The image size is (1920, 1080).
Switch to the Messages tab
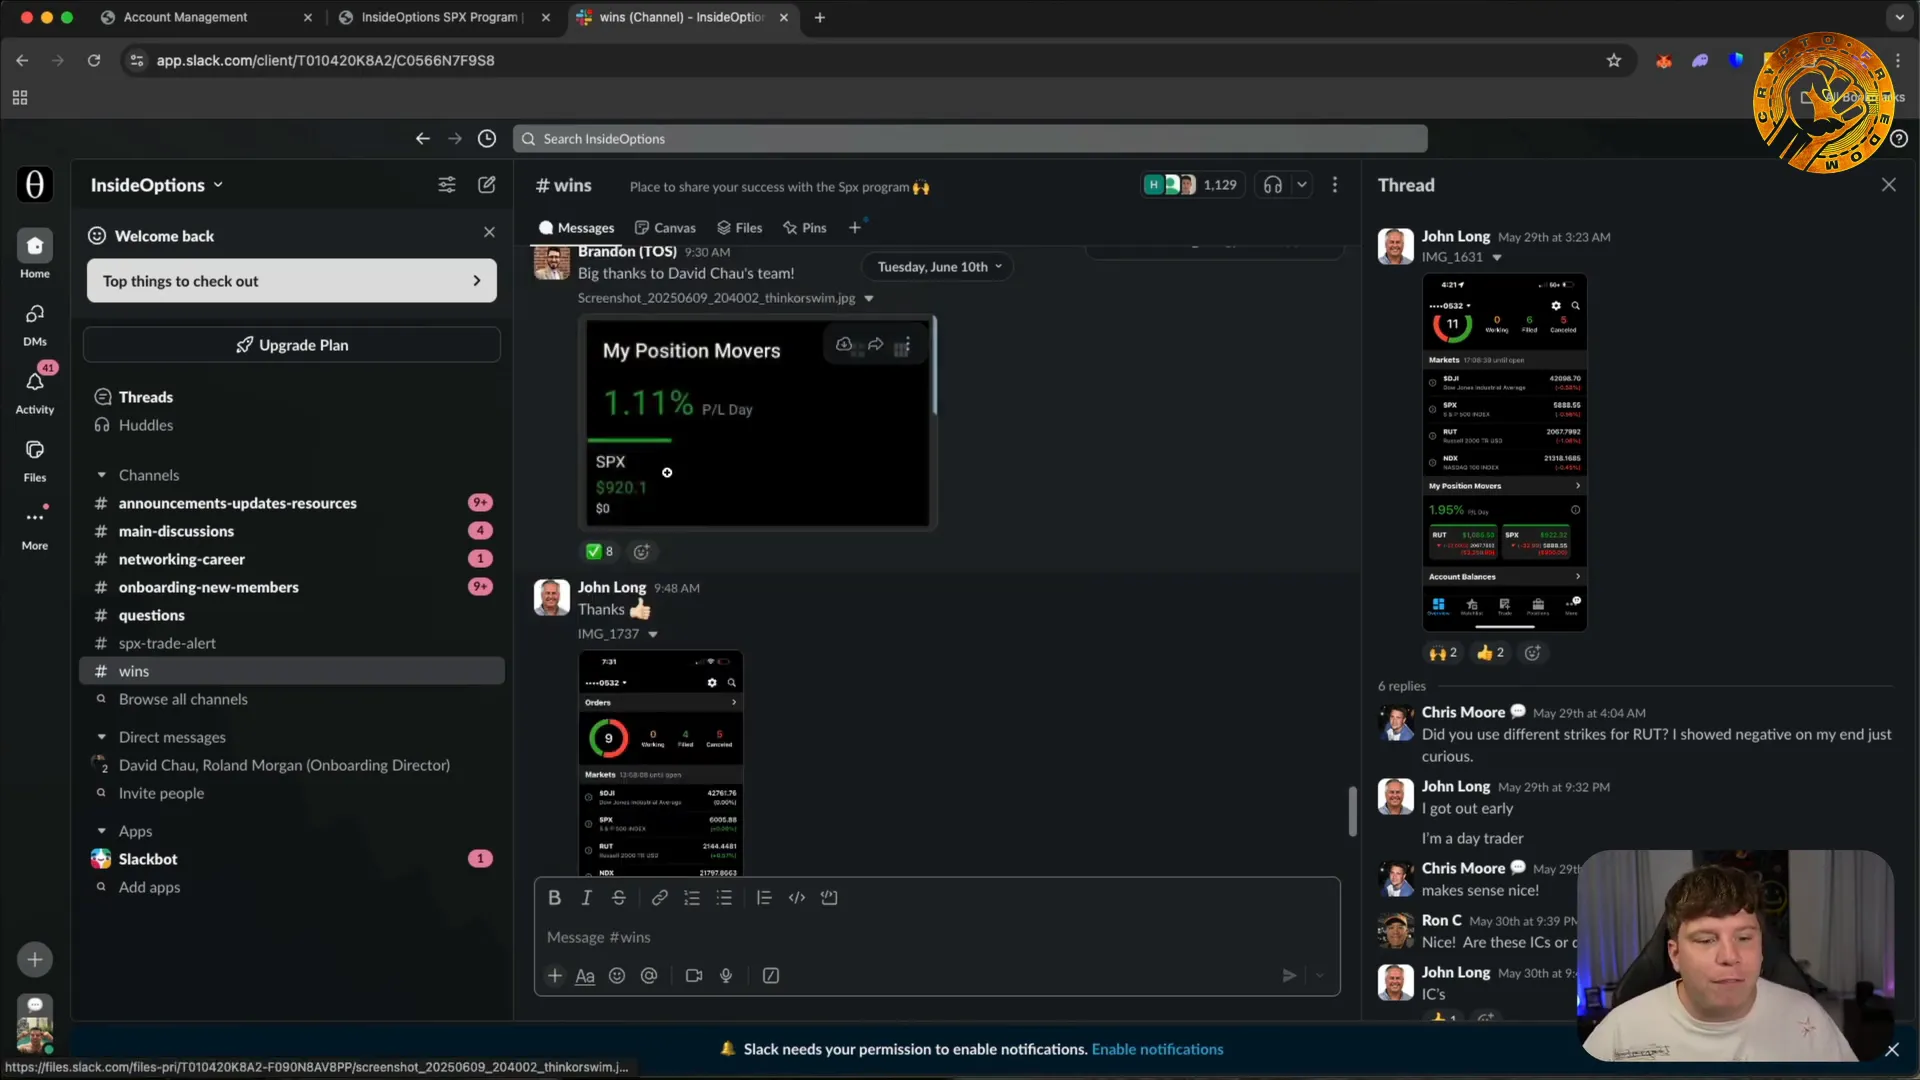click(x=577, y=228)
